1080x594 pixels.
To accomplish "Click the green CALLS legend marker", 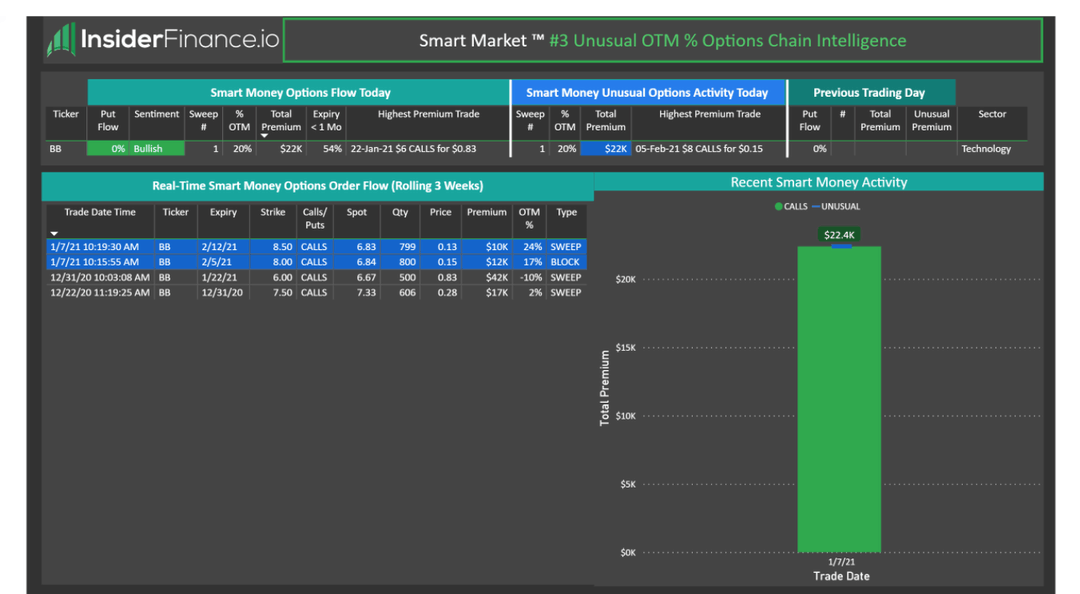I will pos(779,207).
